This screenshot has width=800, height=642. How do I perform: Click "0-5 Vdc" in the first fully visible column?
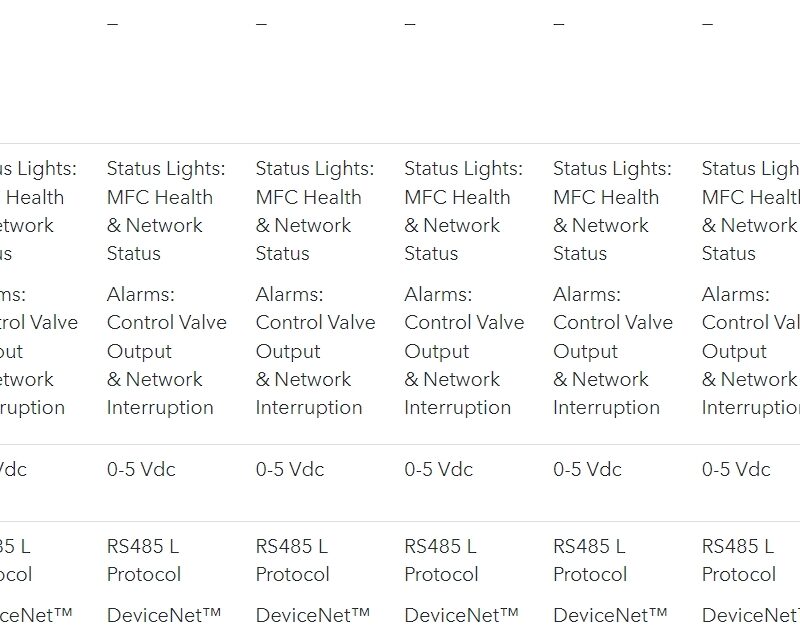click(141, 469)
